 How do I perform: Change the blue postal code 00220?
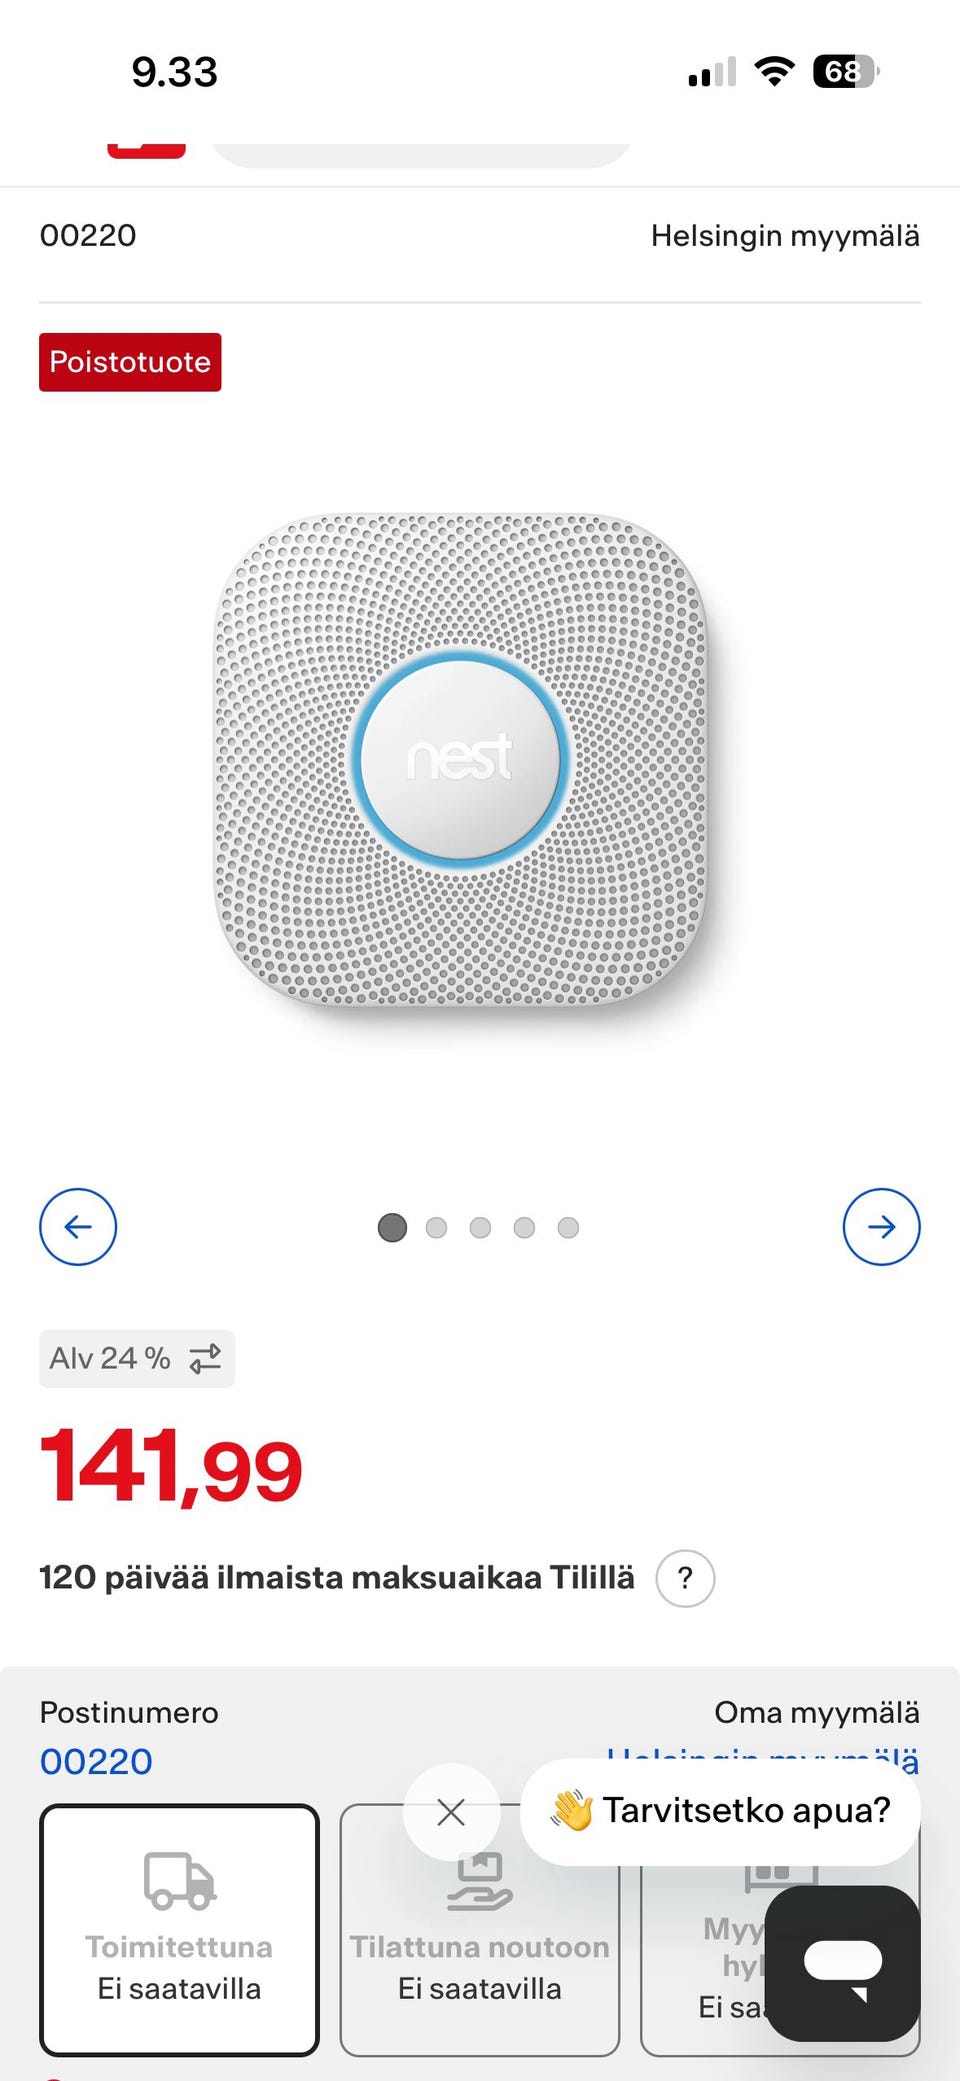point(96,1761)
